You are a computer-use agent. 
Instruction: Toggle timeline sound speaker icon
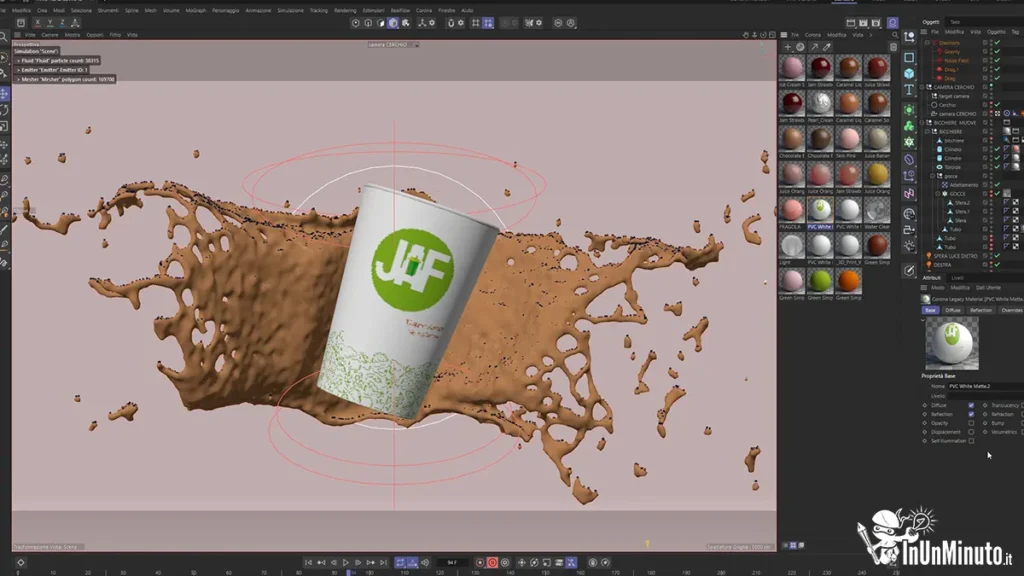point(425,562)
